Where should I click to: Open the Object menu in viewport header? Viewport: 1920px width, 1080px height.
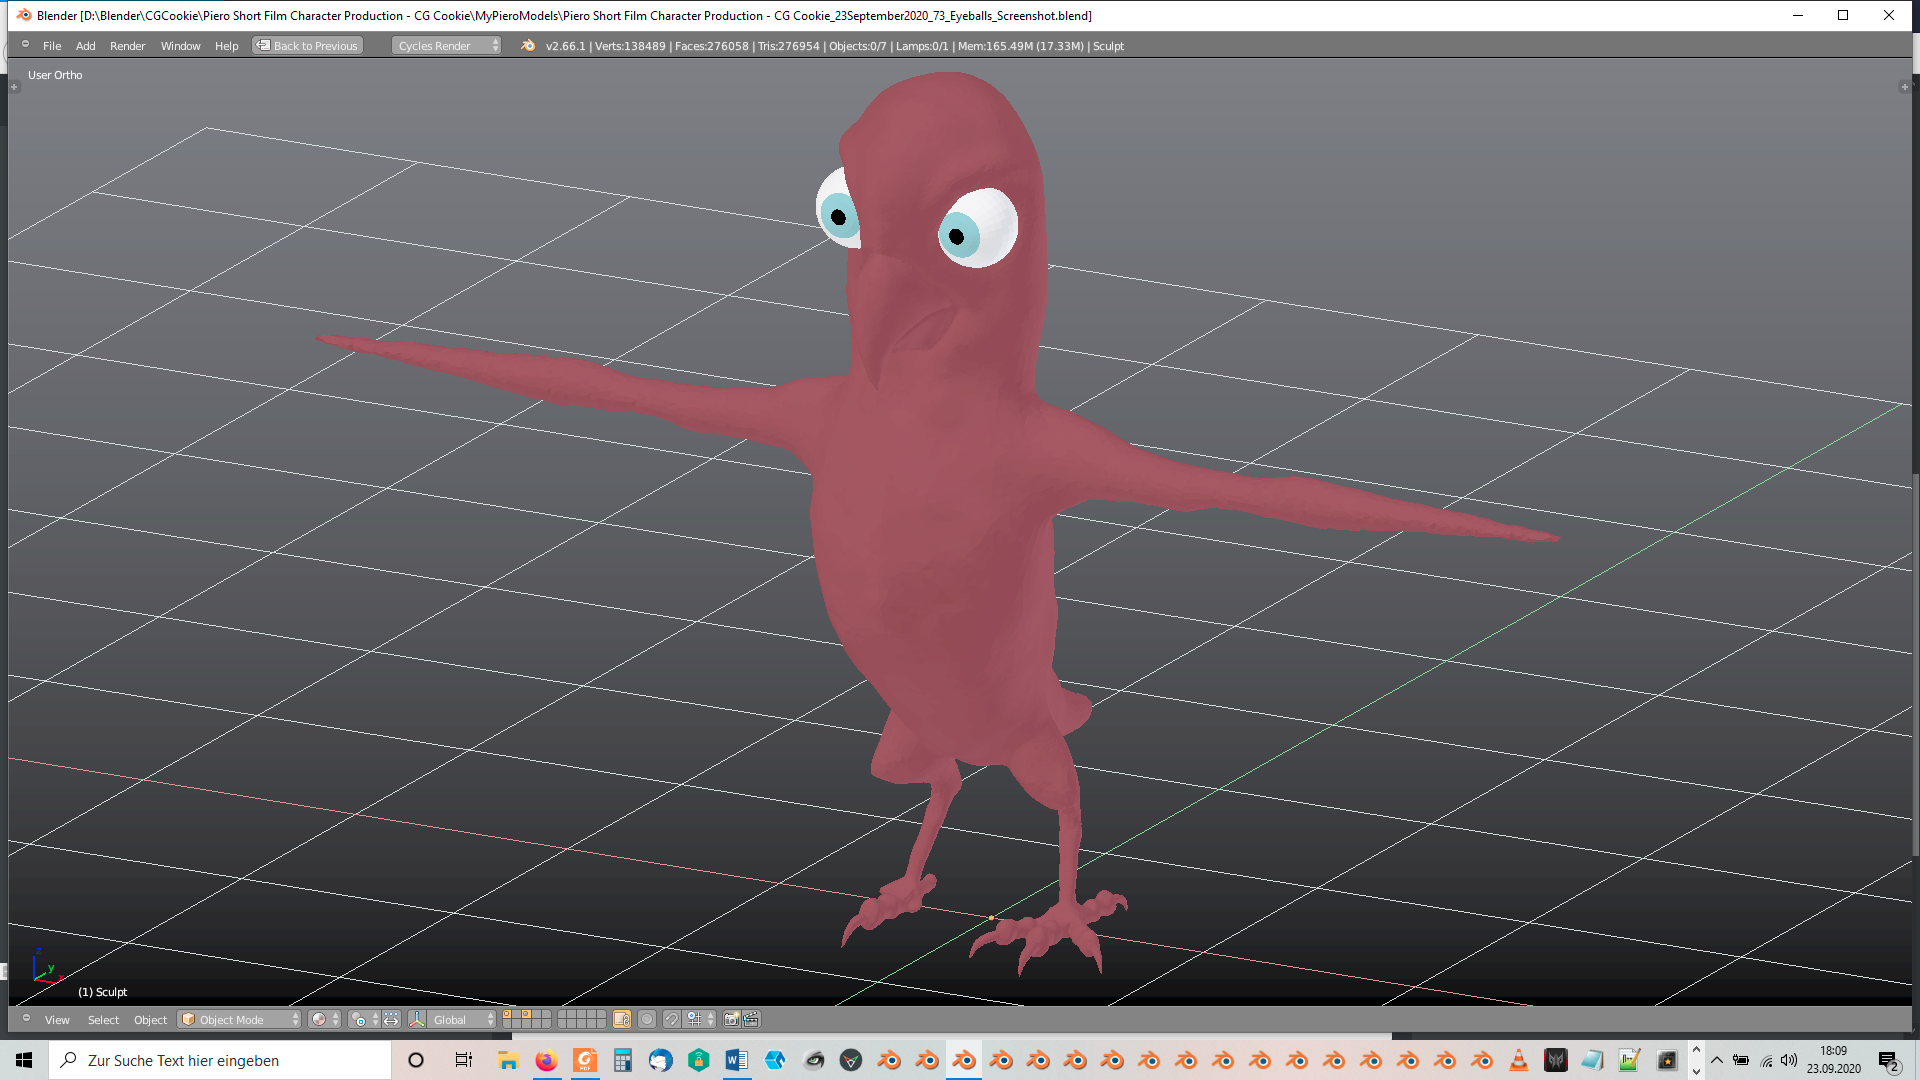[x=150, y=1020]
